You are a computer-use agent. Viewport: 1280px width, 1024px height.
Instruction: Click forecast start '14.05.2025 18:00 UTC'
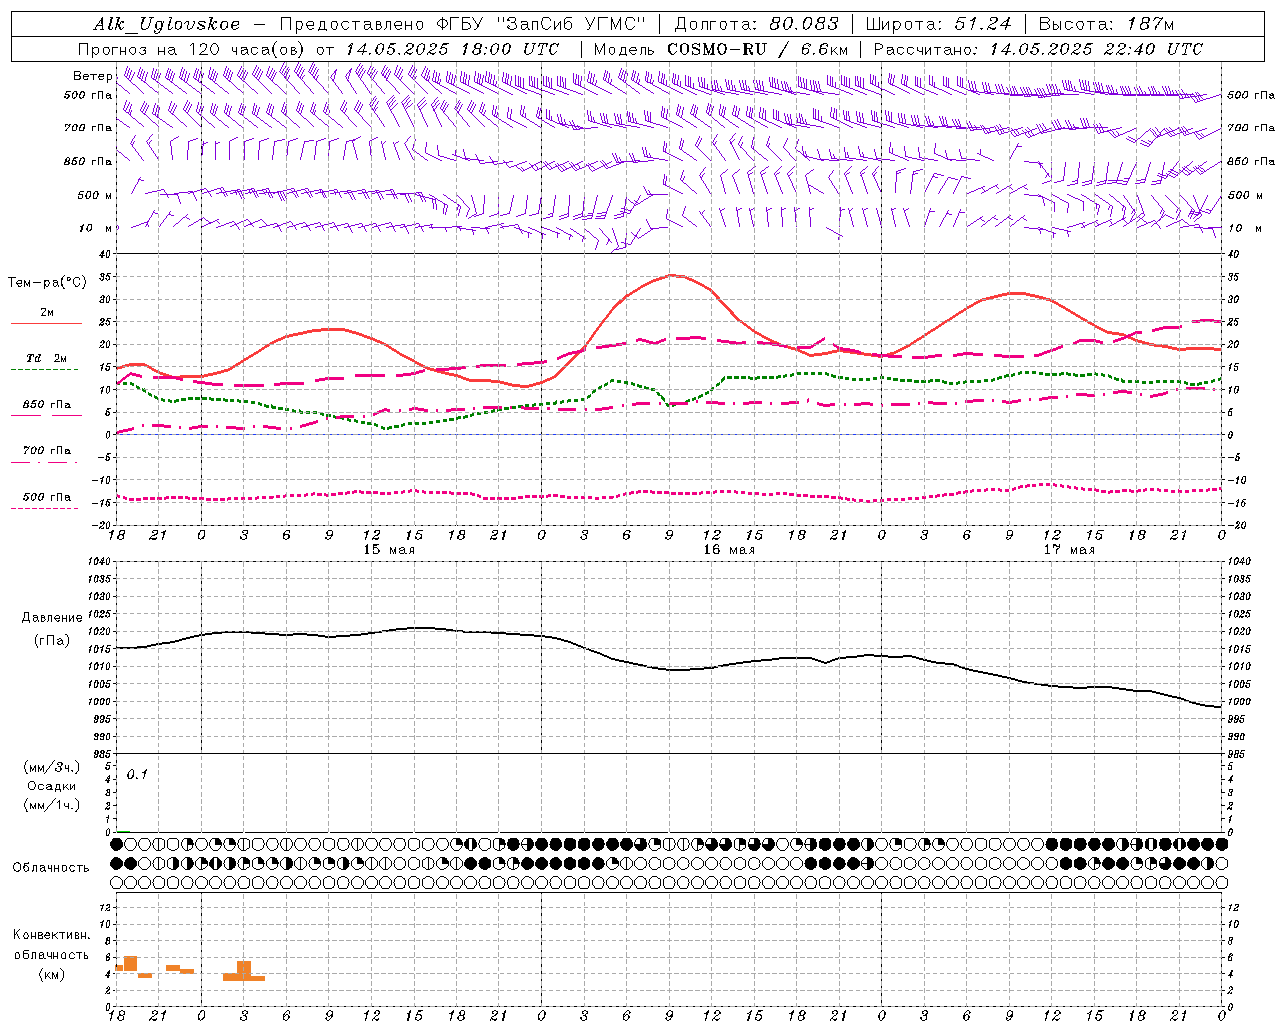coord(451,49)
